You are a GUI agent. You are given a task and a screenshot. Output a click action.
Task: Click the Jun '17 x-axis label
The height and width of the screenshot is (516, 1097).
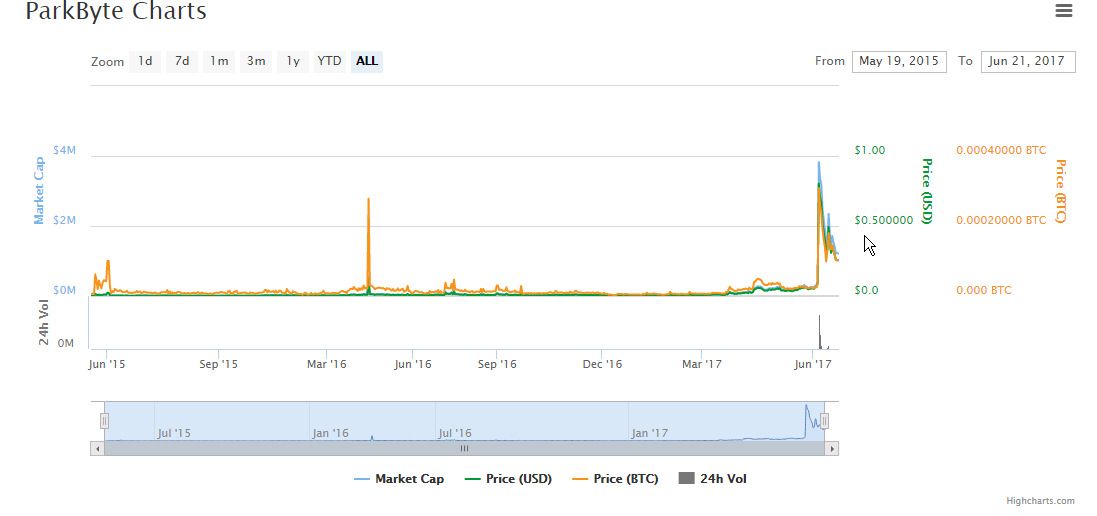pos(814,364)
